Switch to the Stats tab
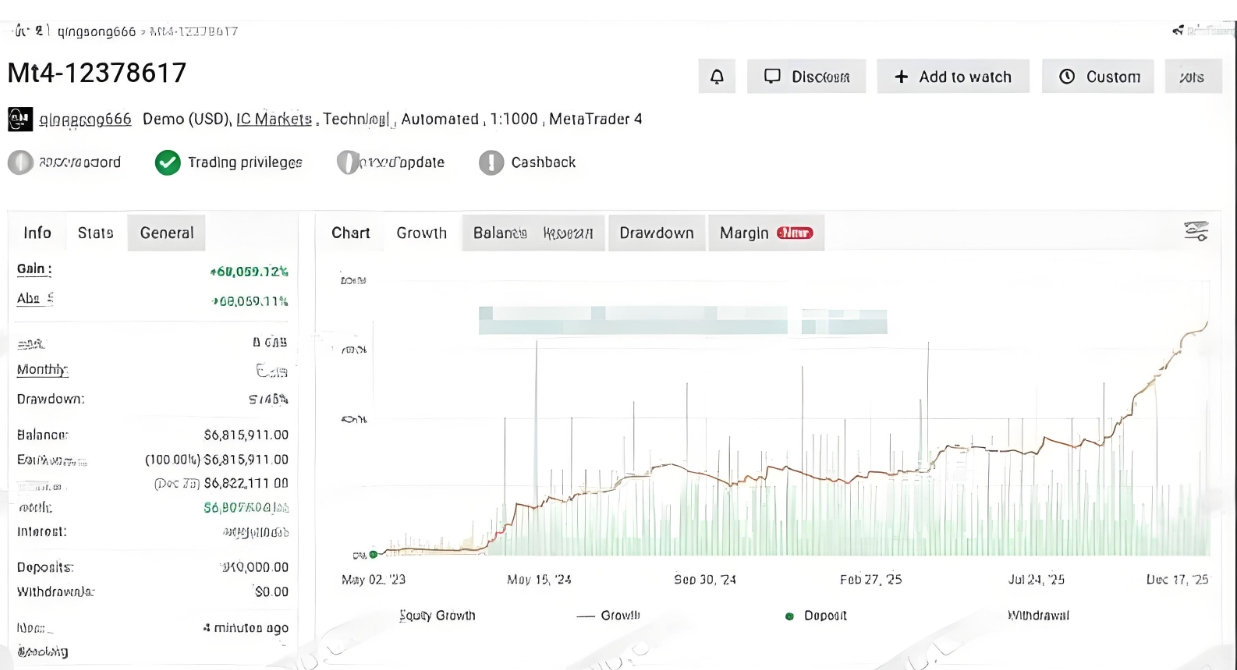Image resolution: width=1237 pixels, height=670 pixels. click(95, 233)
